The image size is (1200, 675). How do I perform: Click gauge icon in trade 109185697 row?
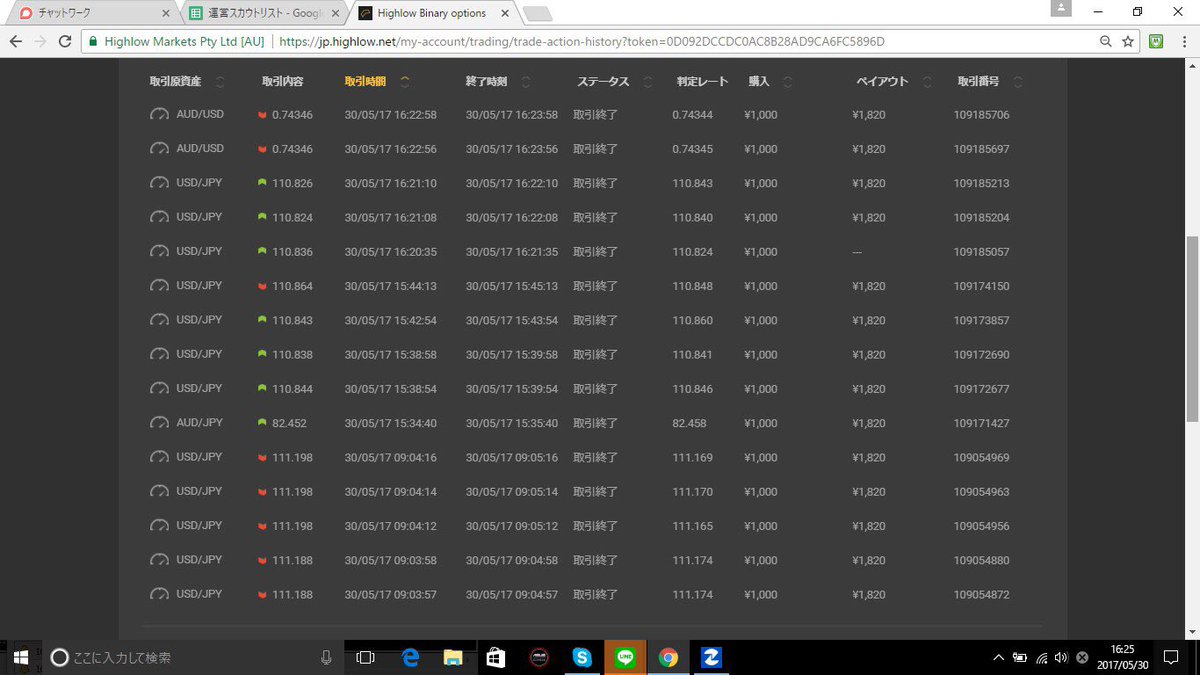tap(159, 149)
